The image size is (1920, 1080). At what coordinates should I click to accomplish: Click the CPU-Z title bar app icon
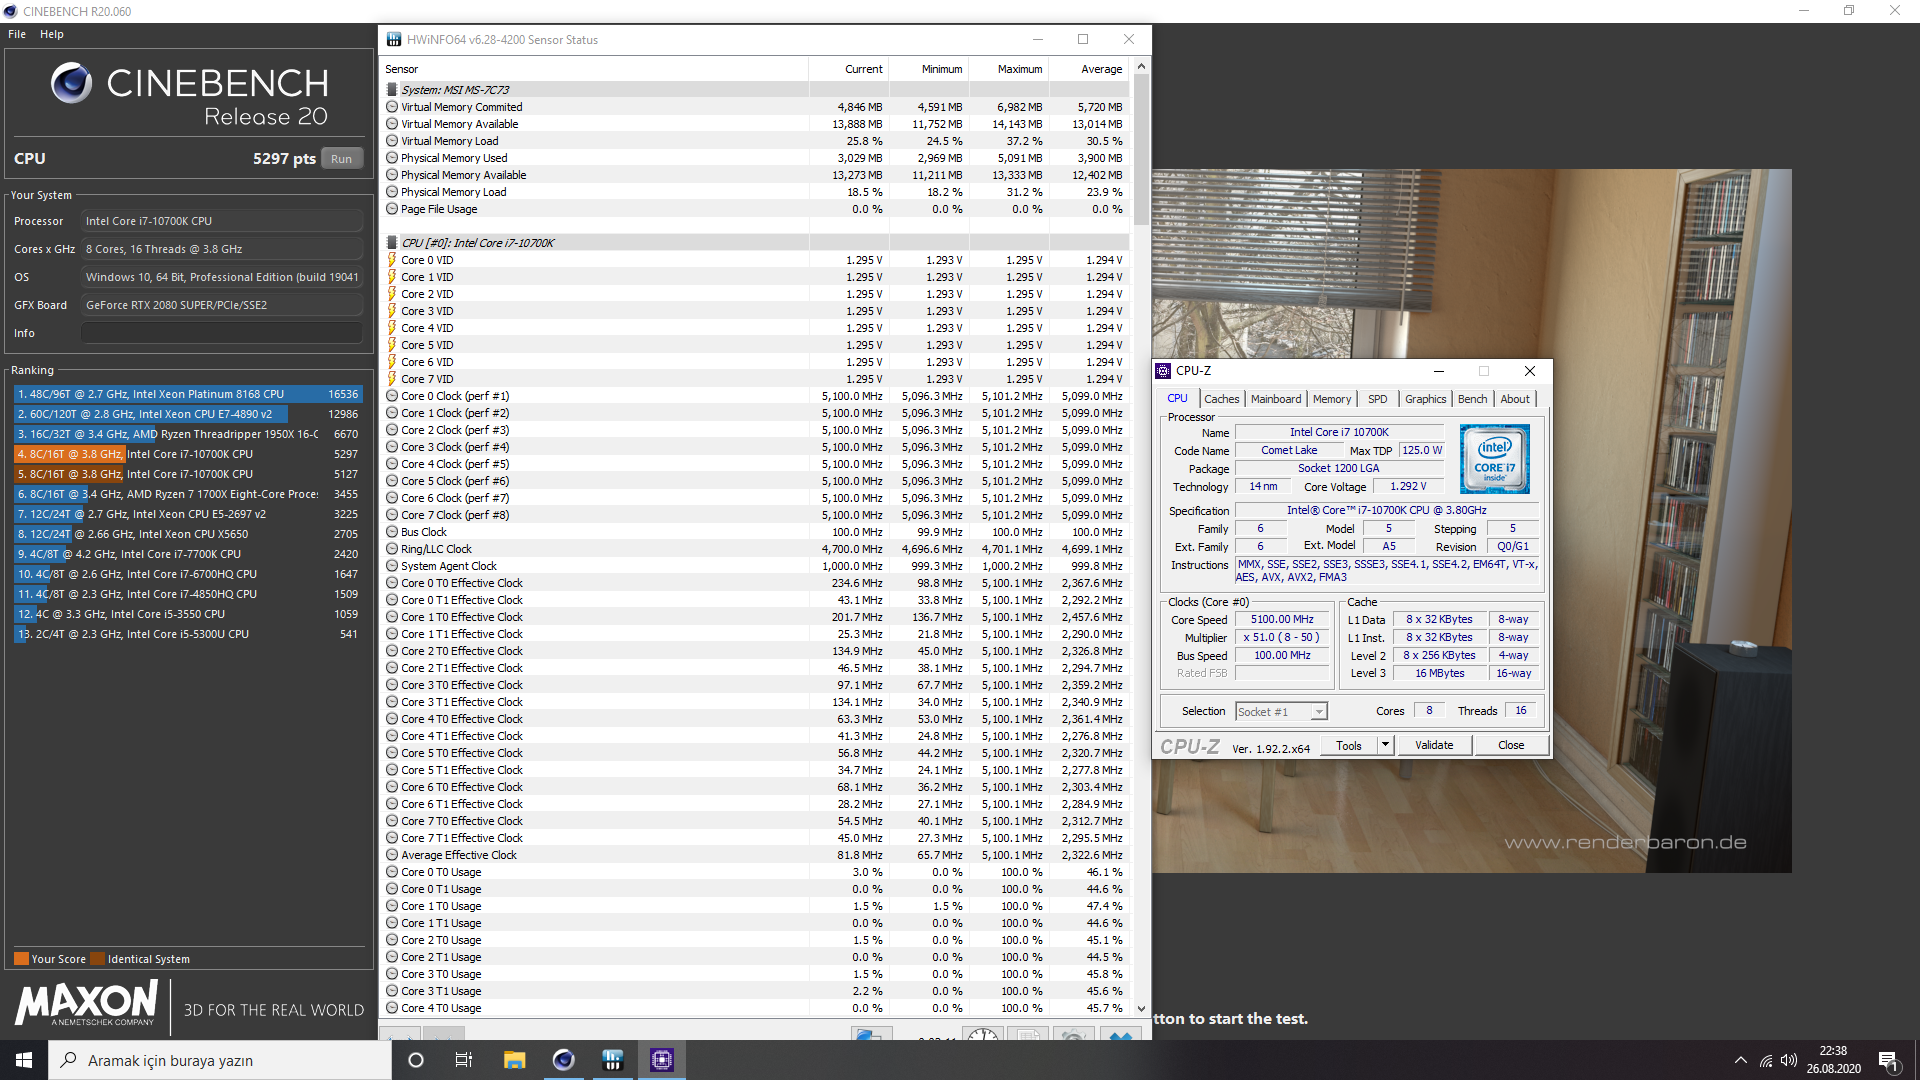point(1163,371)
